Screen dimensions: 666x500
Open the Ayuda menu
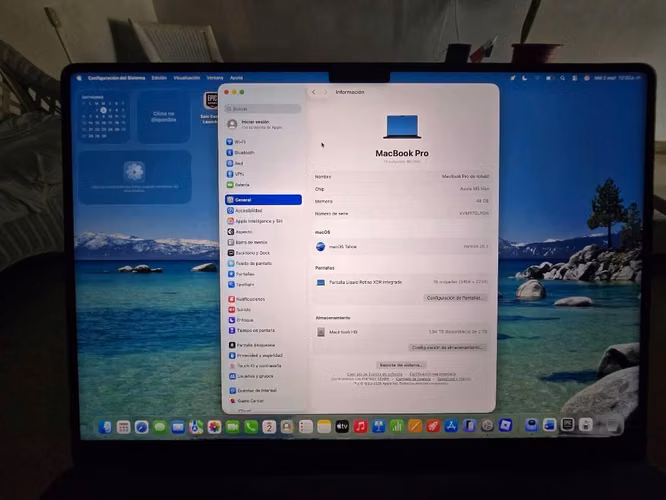click(237, 78)
